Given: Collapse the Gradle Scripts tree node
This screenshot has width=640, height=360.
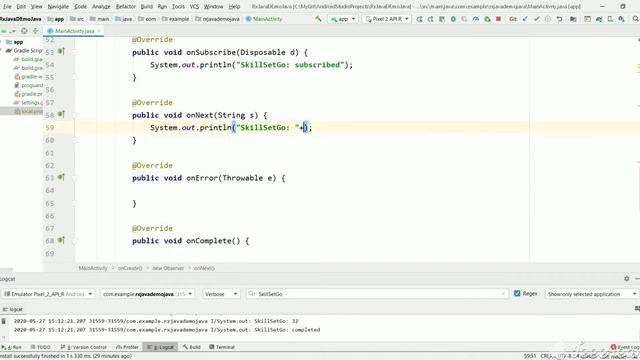Looking at the screenshot, I should point(2,50).
